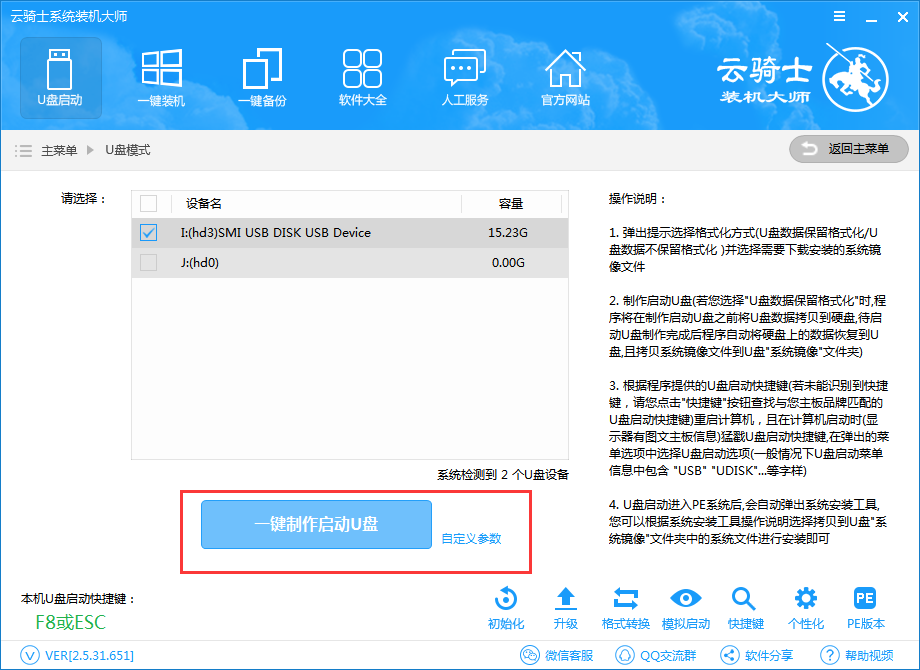Click the 0.00G capacity cell
The image size is (920, 670).
(x=508, y=262)
